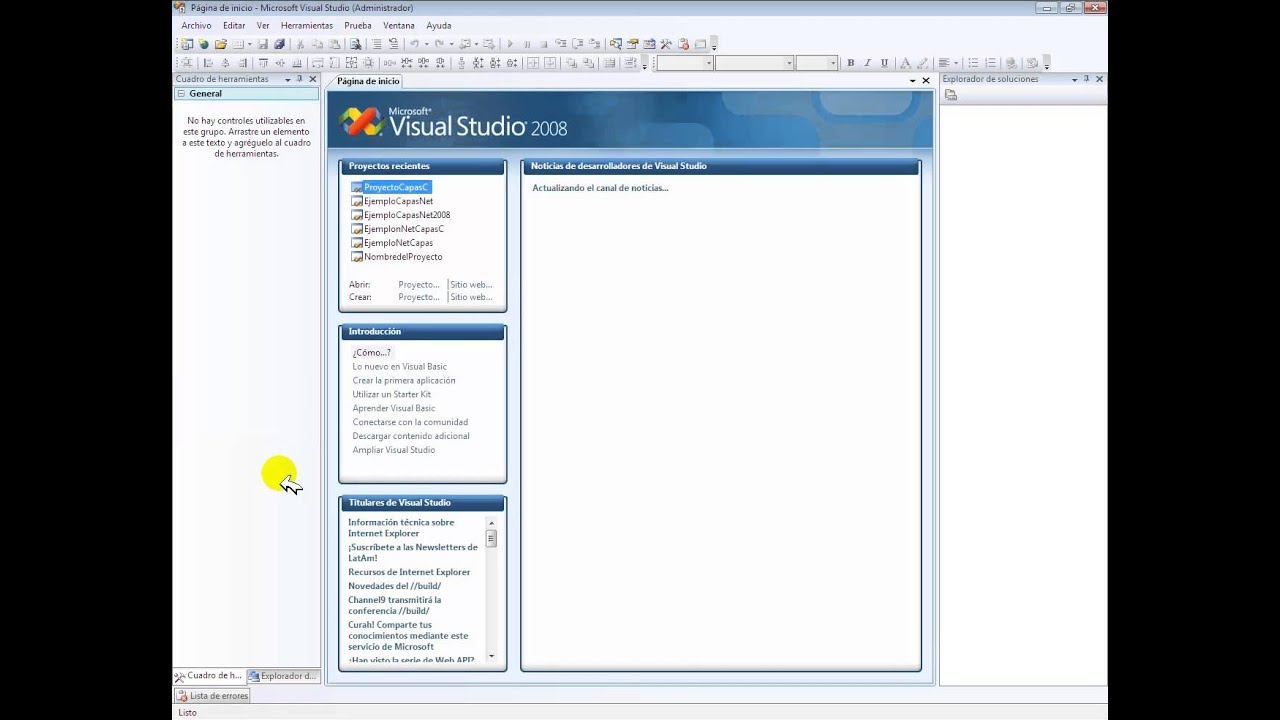This screenshot has width=1280, height=720.
Task: Click the Properties icon in Explorador de soluciones
Action: [951, 95]
